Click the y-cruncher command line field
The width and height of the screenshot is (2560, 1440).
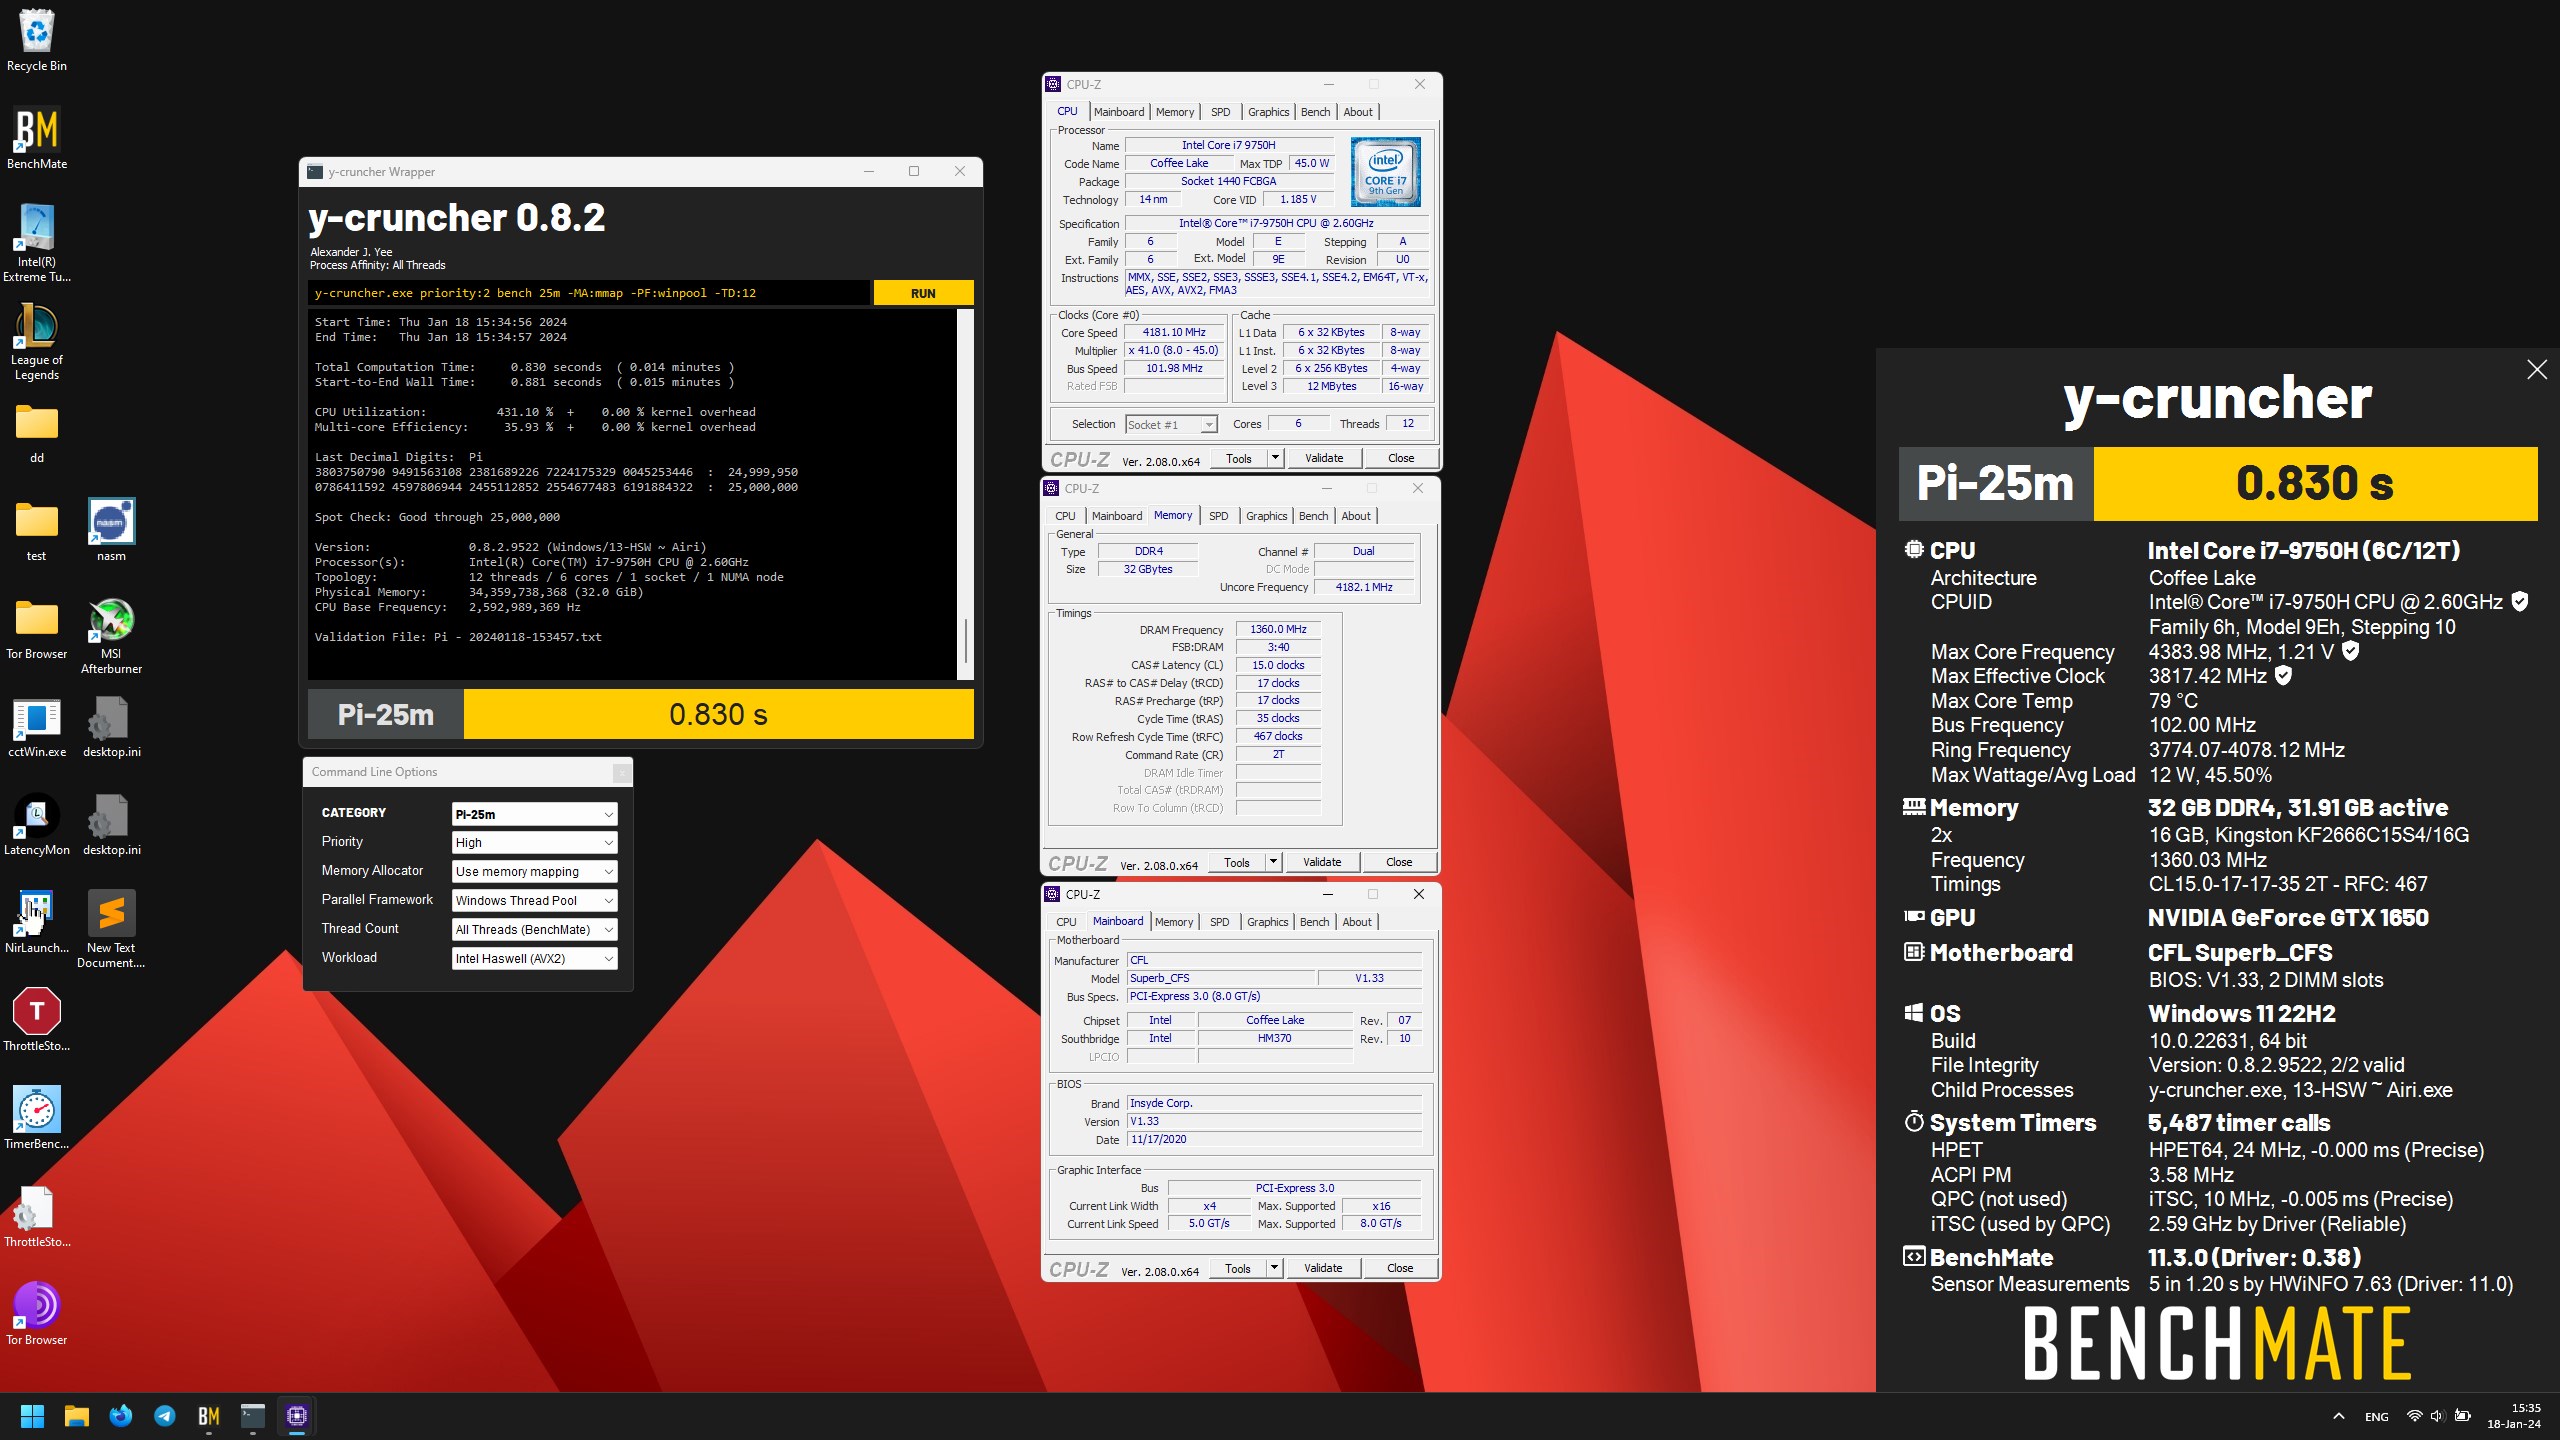pyautogui.click(x=588, y=293)
